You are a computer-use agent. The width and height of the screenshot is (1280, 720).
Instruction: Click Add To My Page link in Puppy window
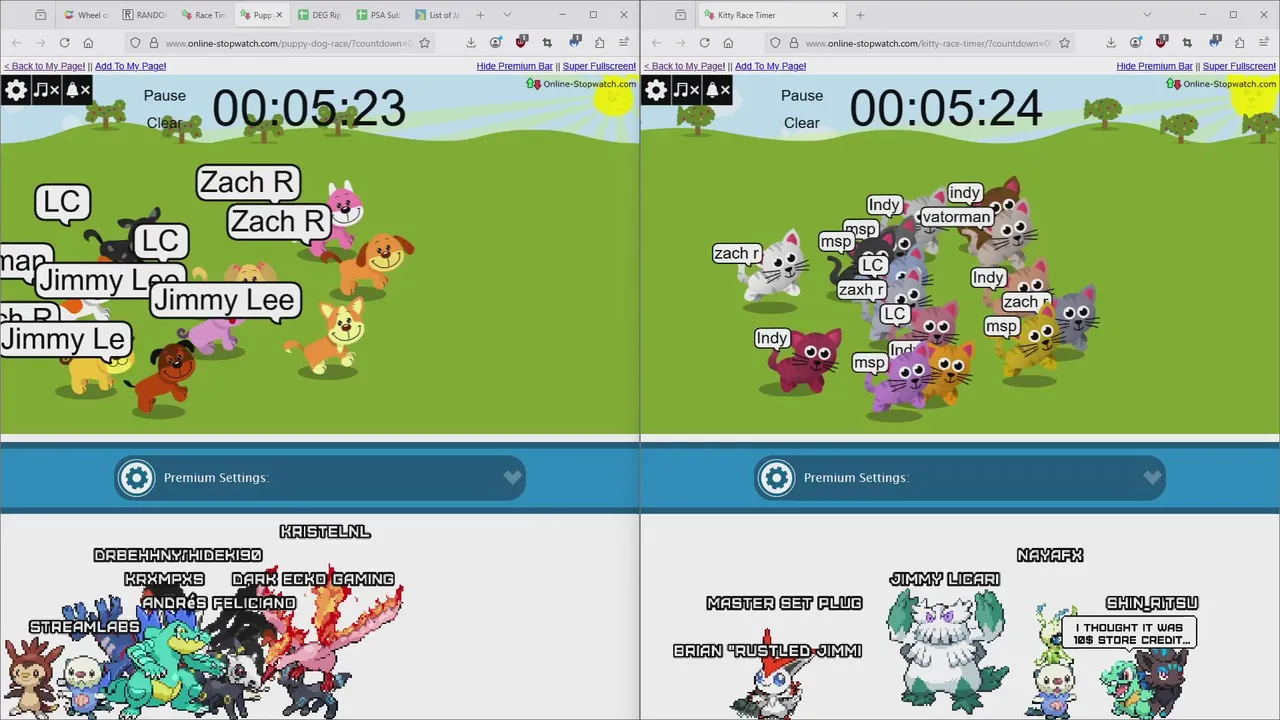click(x=130, y=66)
